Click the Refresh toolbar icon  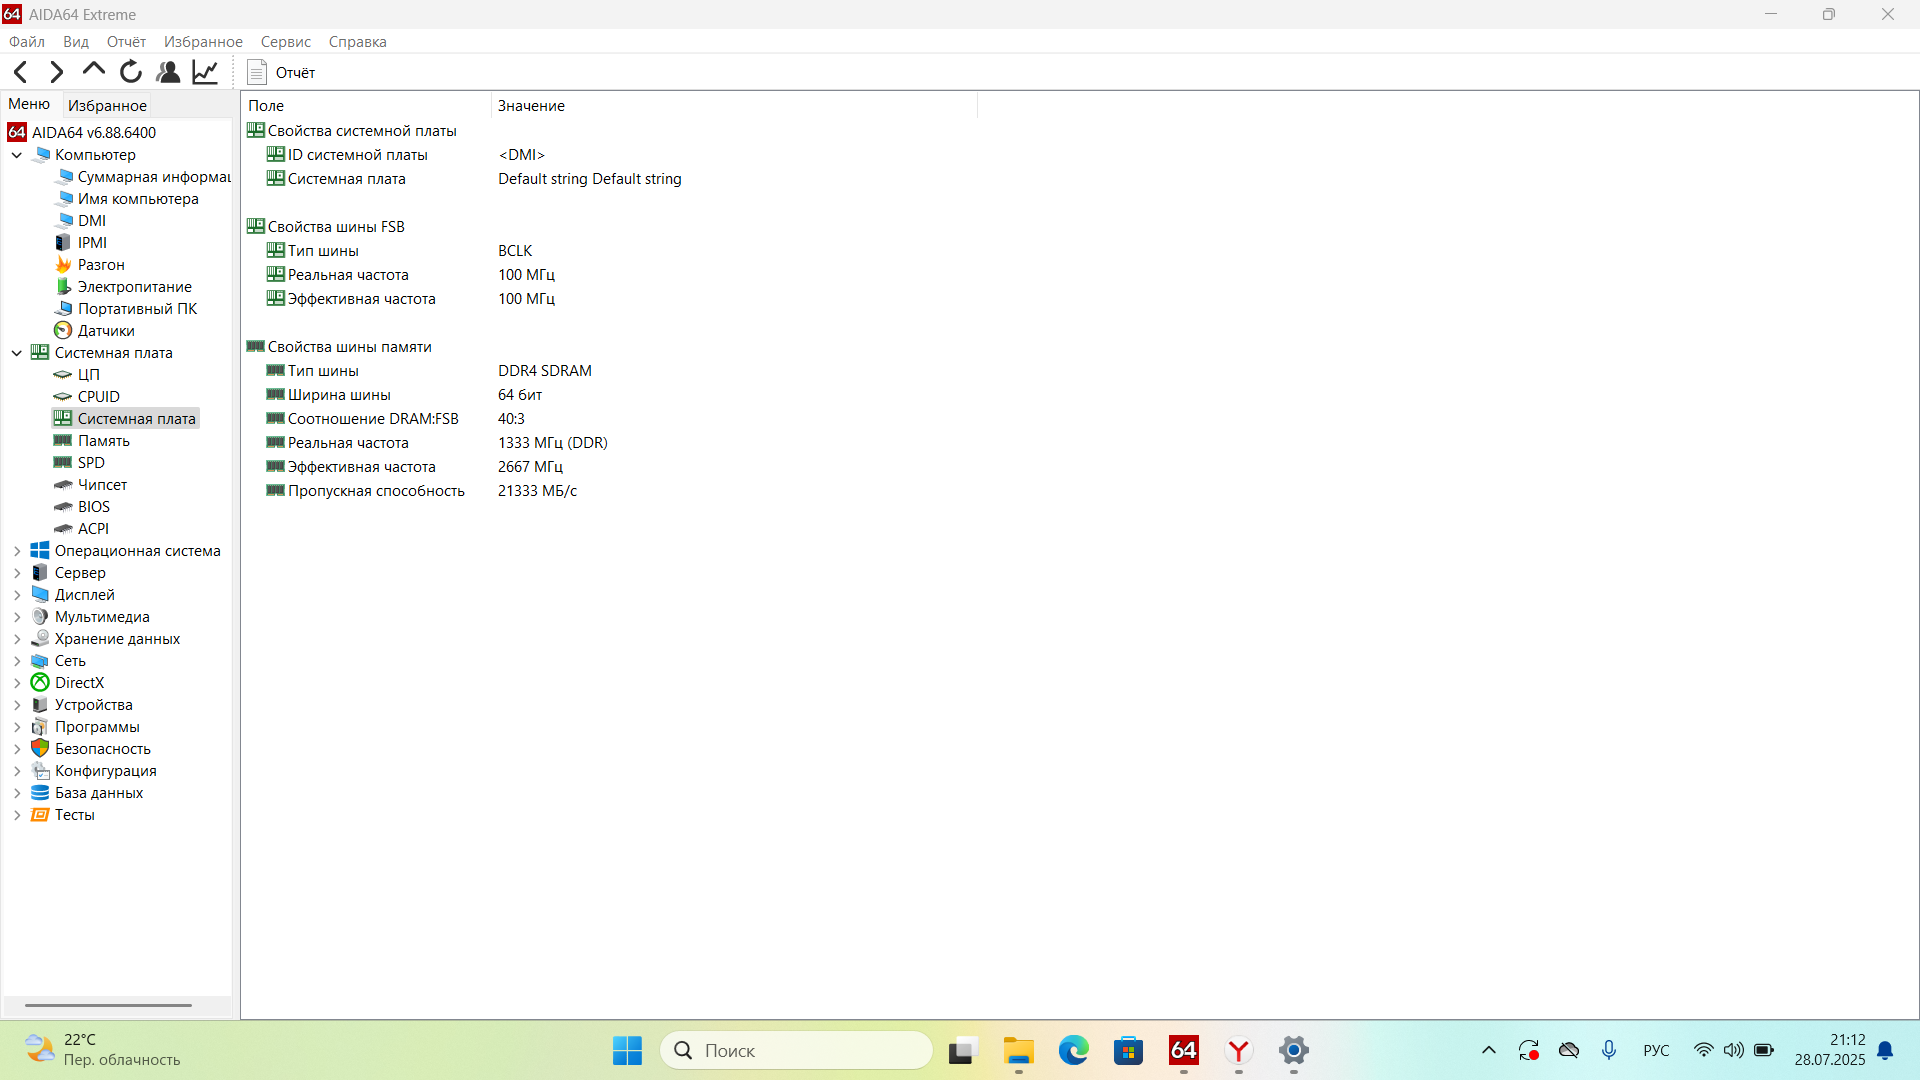131,72
